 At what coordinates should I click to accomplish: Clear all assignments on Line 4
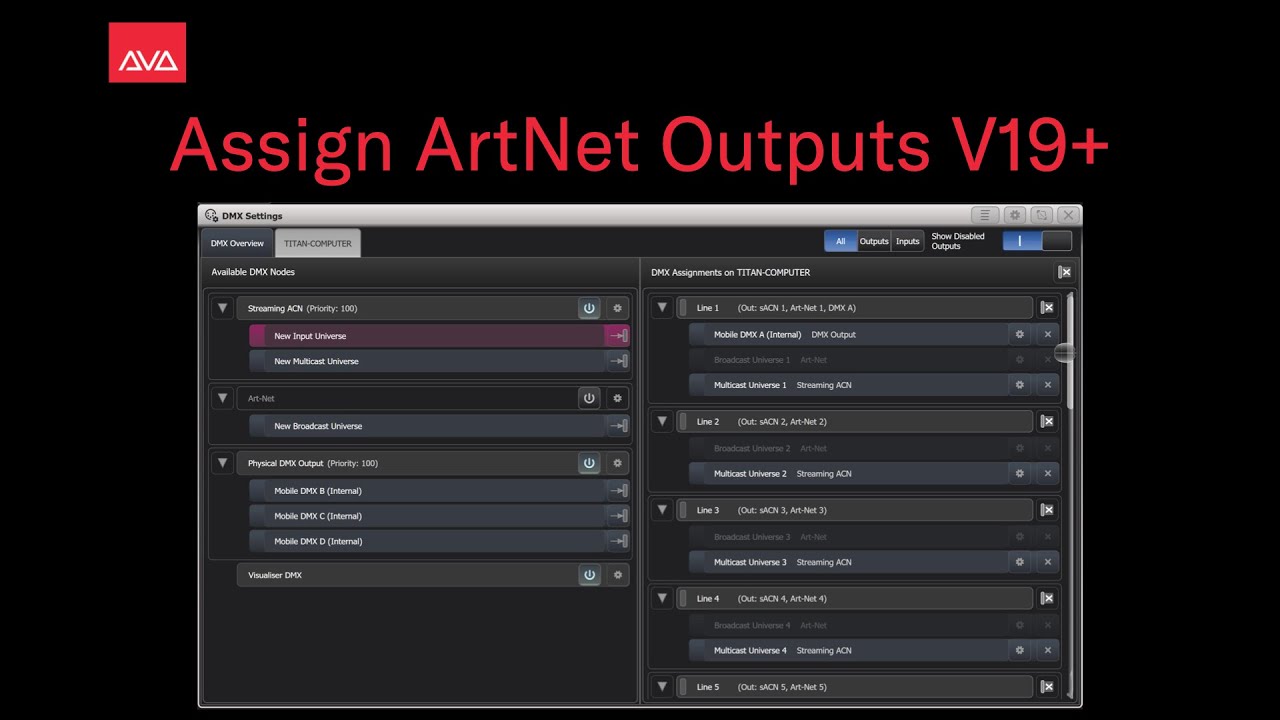[x=1047, y=598]
